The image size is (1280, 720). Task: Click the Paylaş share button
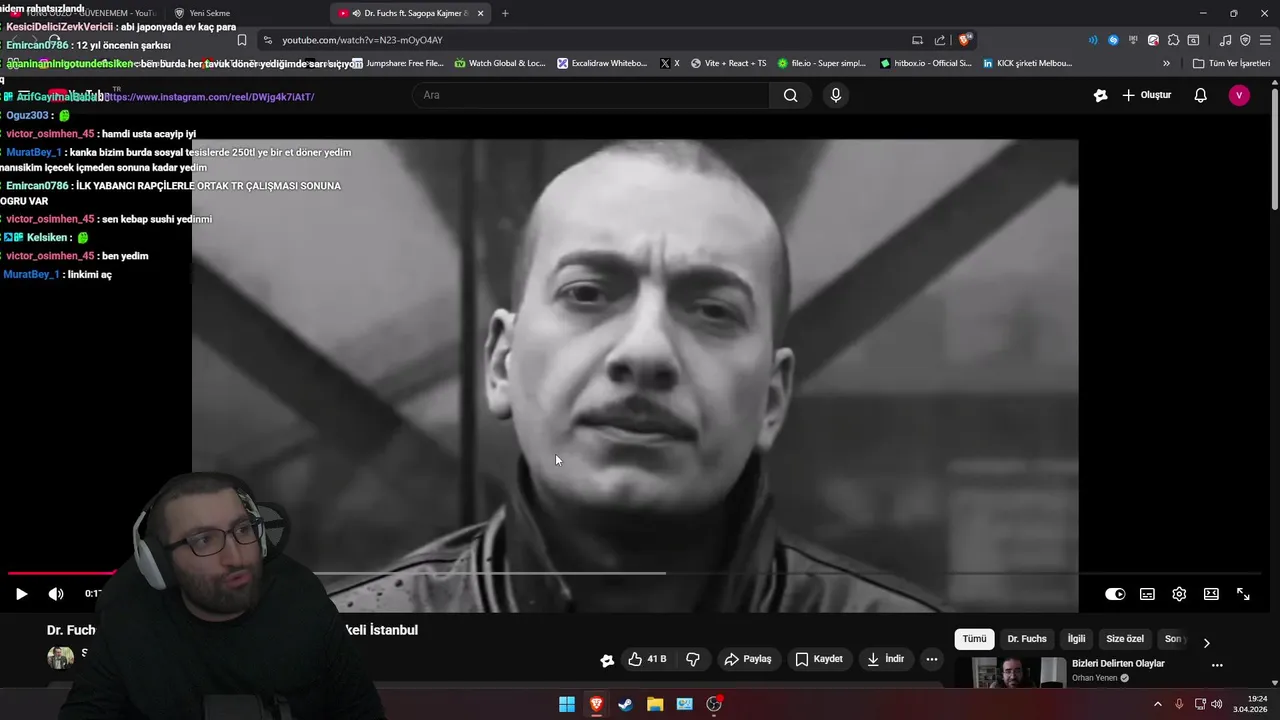748,659
